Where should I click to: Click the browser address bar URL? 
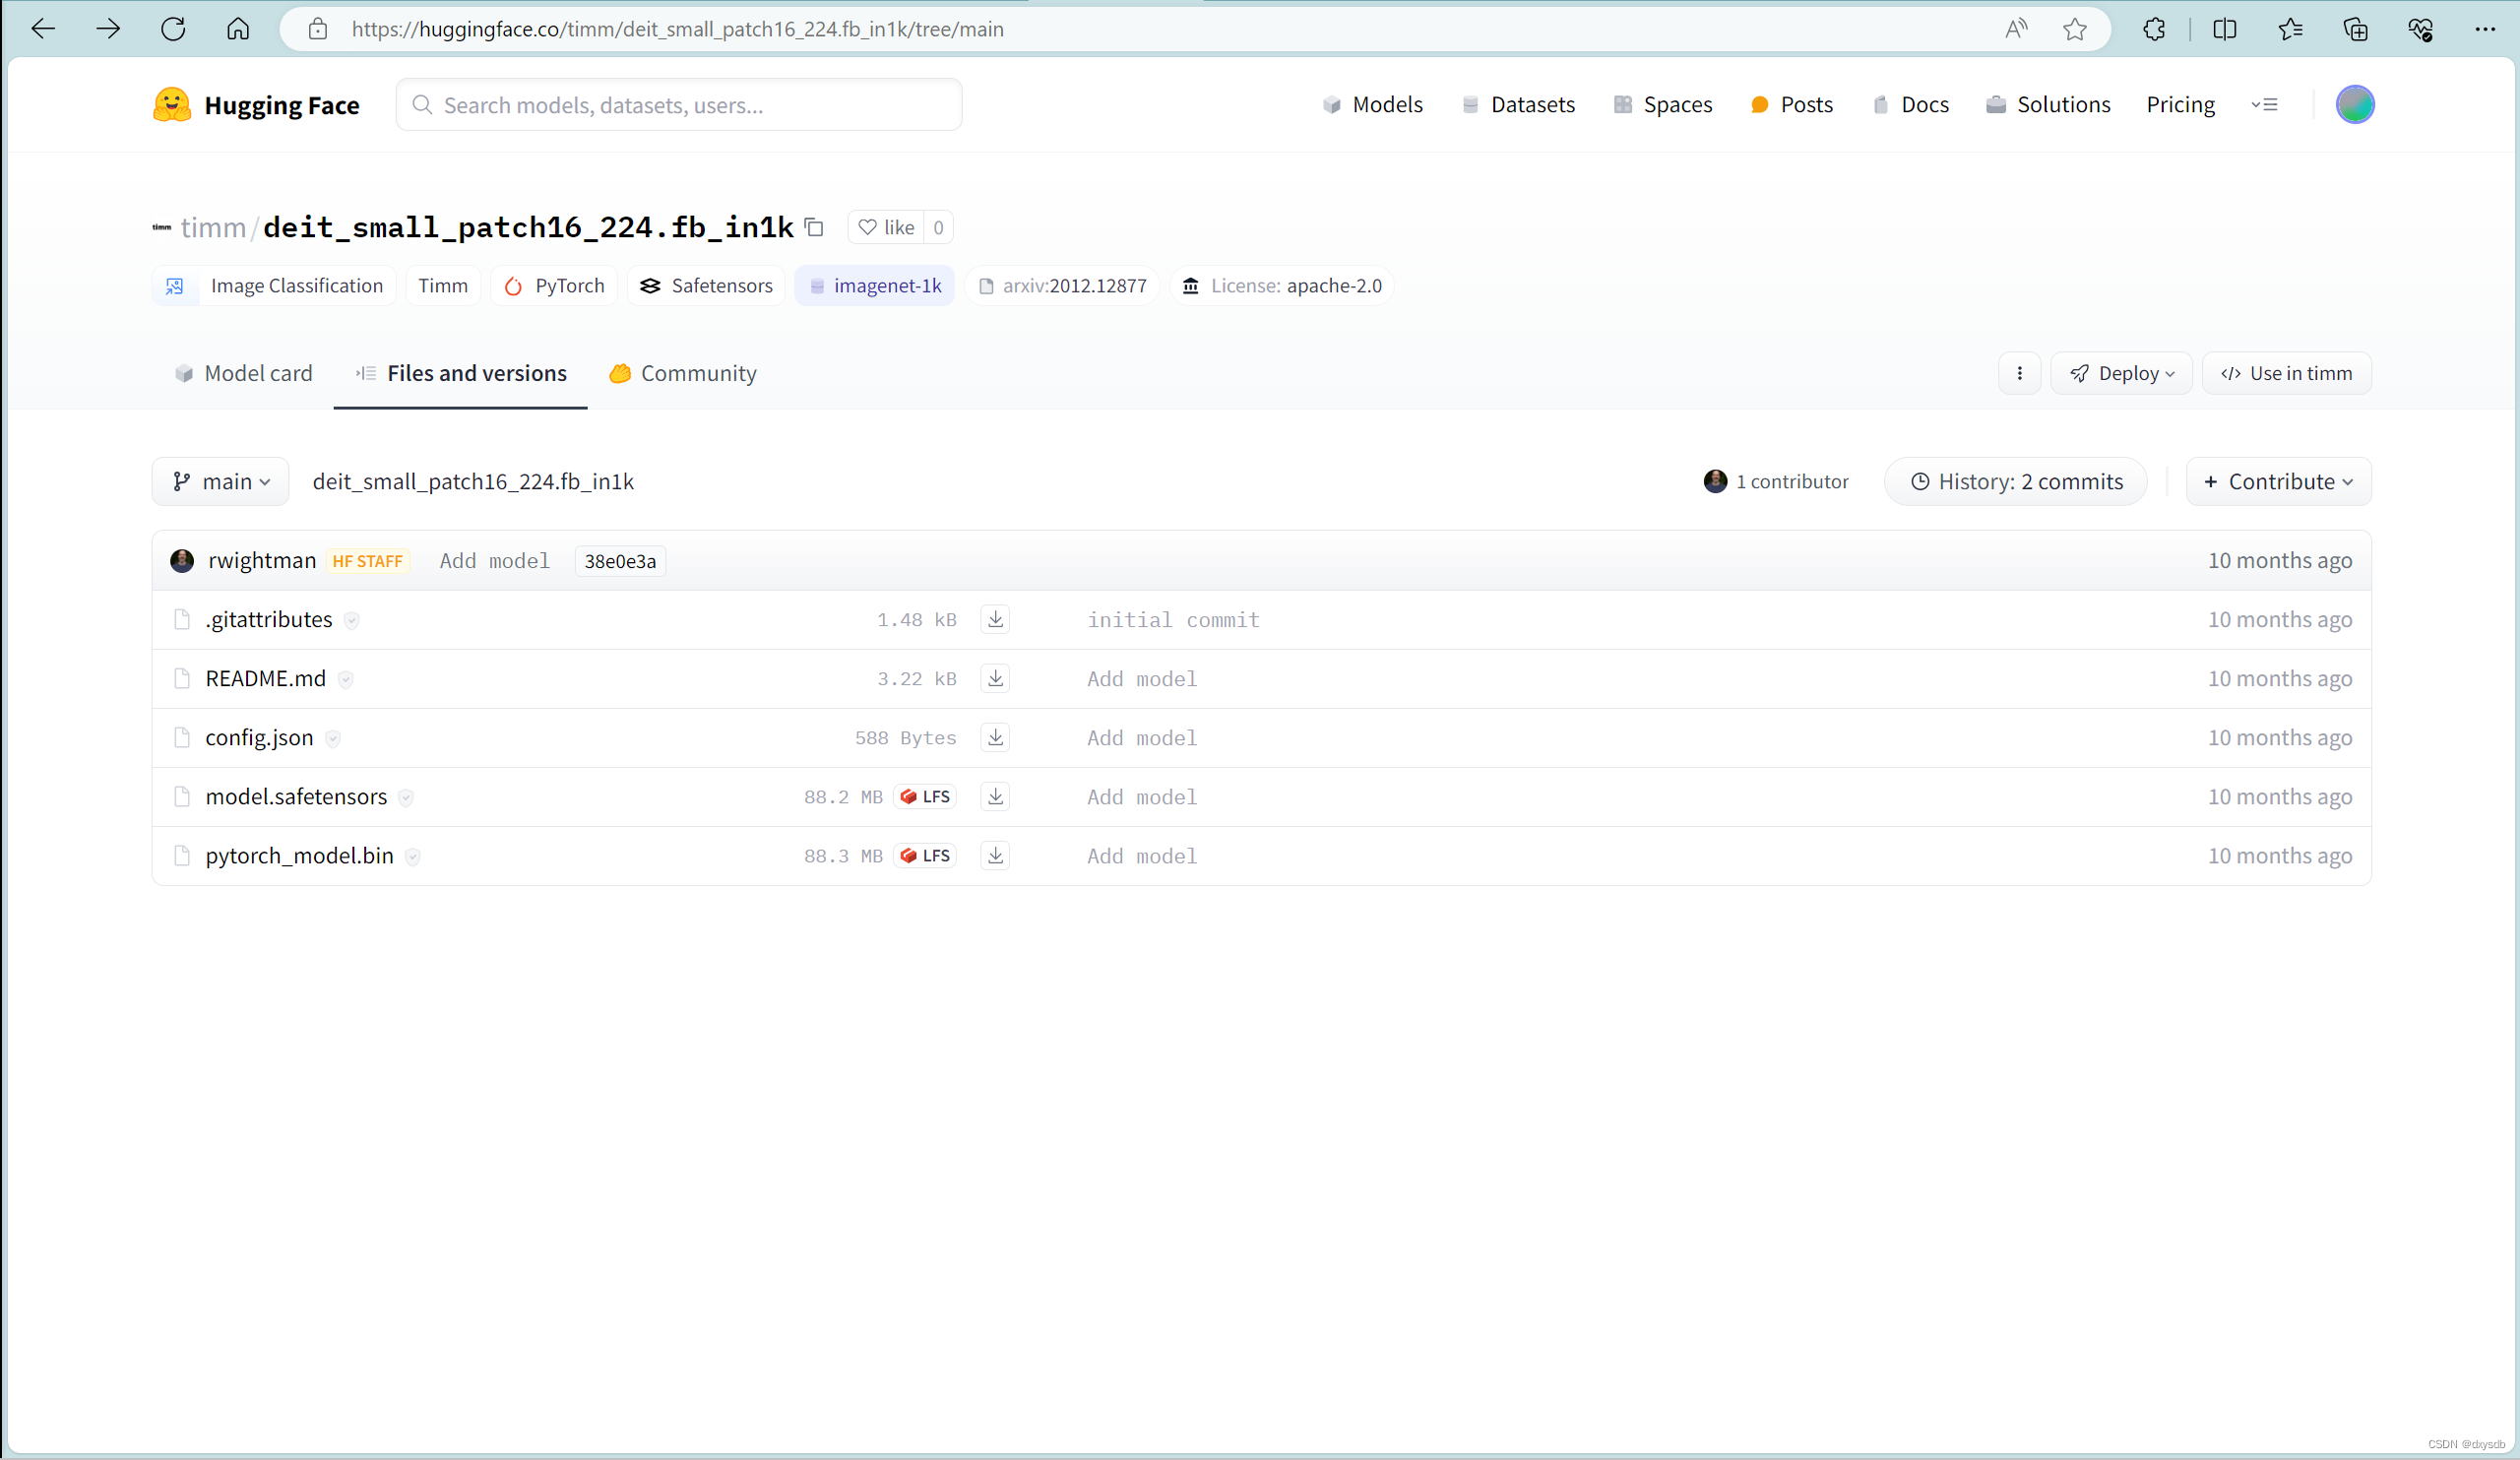(x=677, y=29)
